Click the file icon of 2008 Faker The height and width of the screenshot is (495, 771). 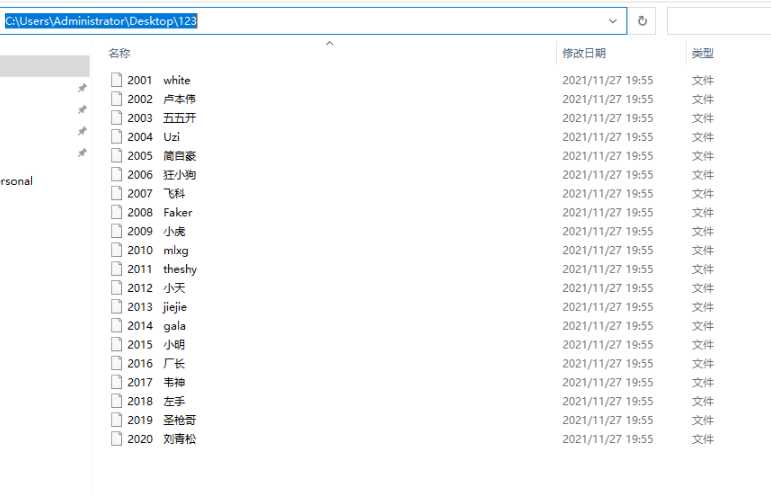117,212
